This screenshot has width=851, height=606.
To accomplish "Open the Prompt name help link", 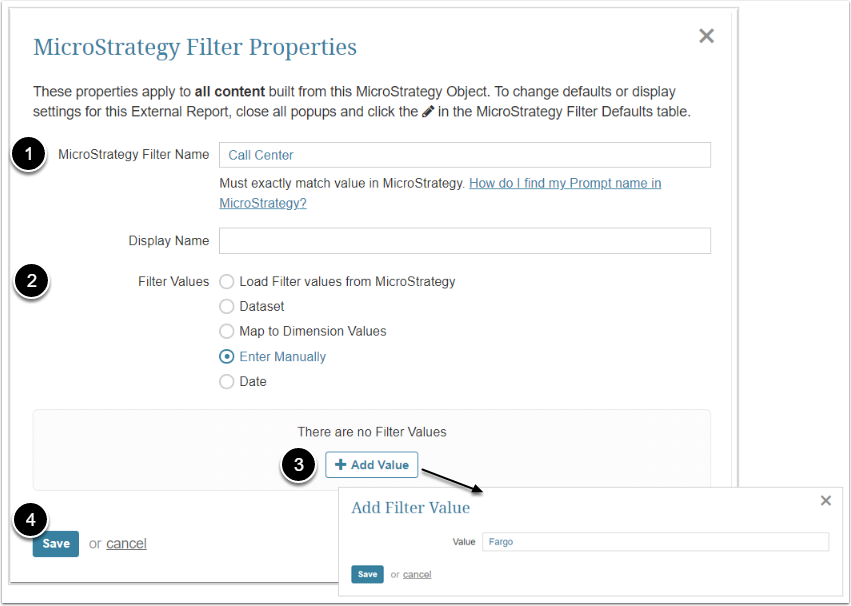I will (x=565, y=184).
